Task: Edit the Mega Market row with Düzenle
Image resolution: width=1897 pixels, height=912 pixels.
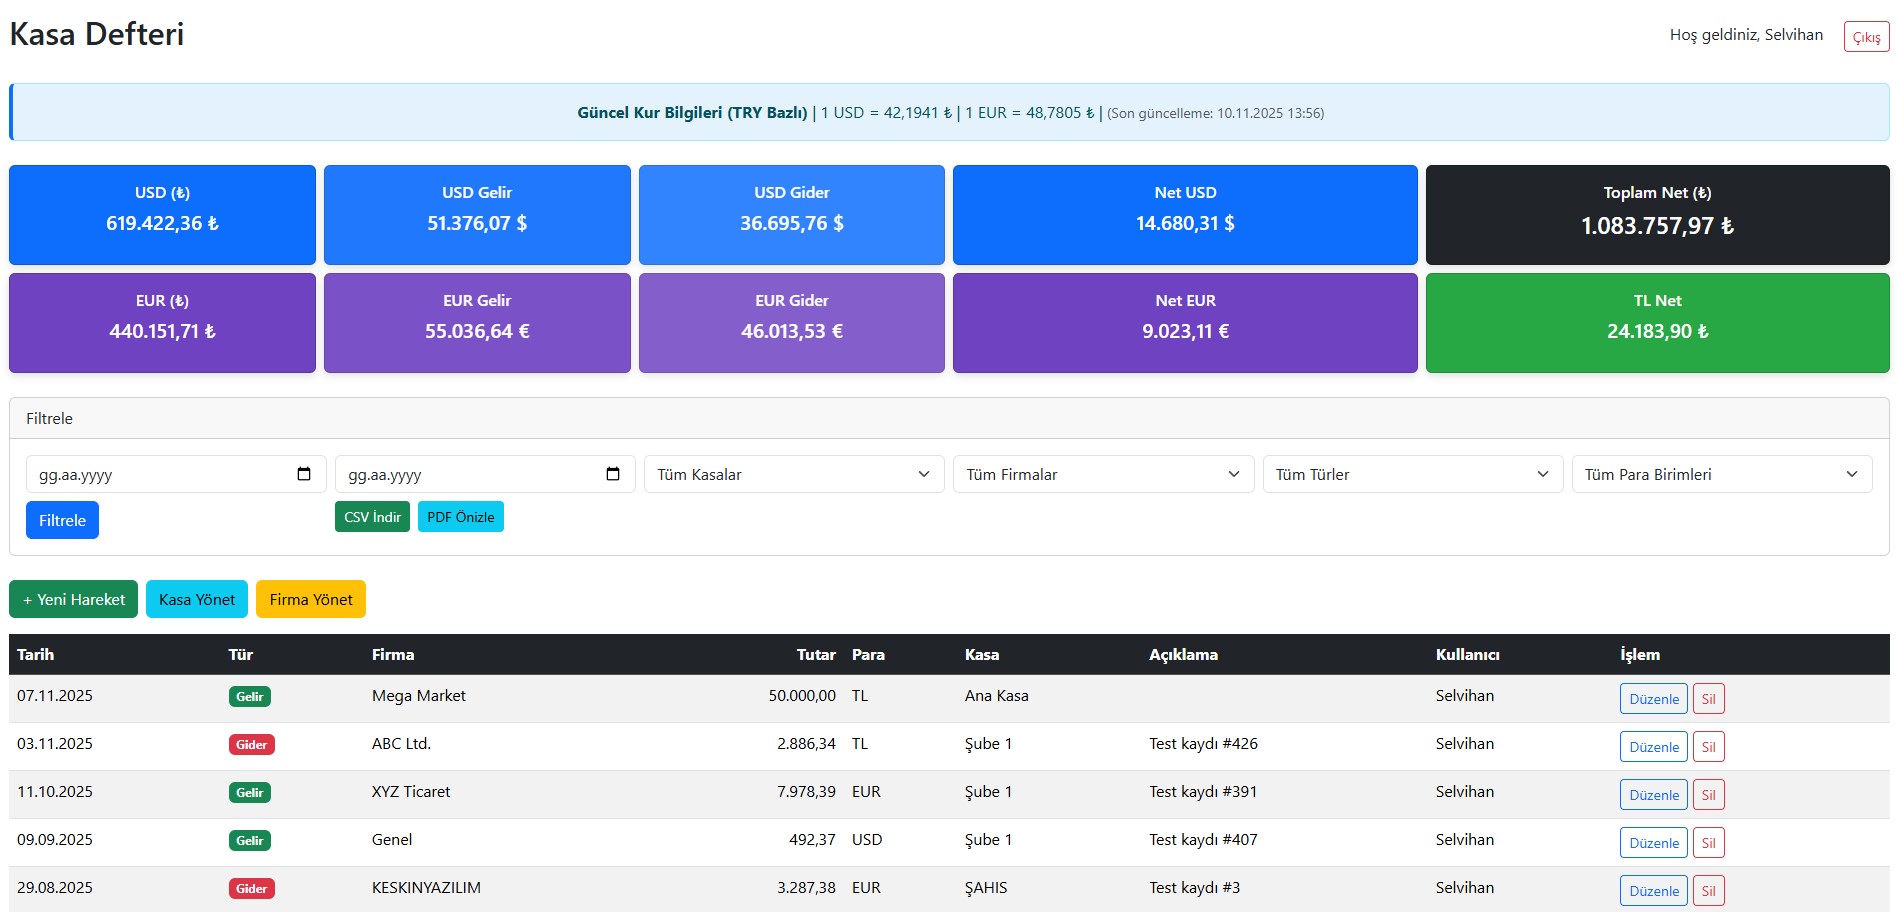Action: pyautogui.click(x=1653, y=699)
